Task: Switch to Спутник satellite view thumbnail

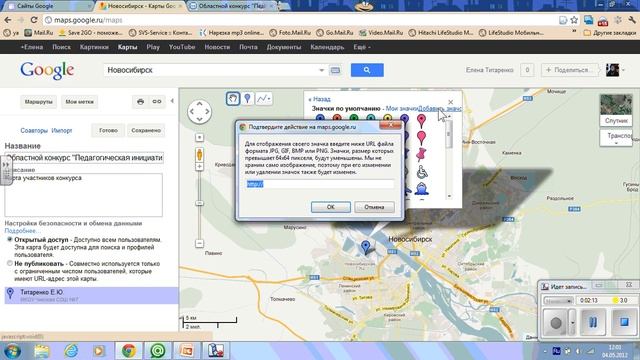Action: coord(616,109)
